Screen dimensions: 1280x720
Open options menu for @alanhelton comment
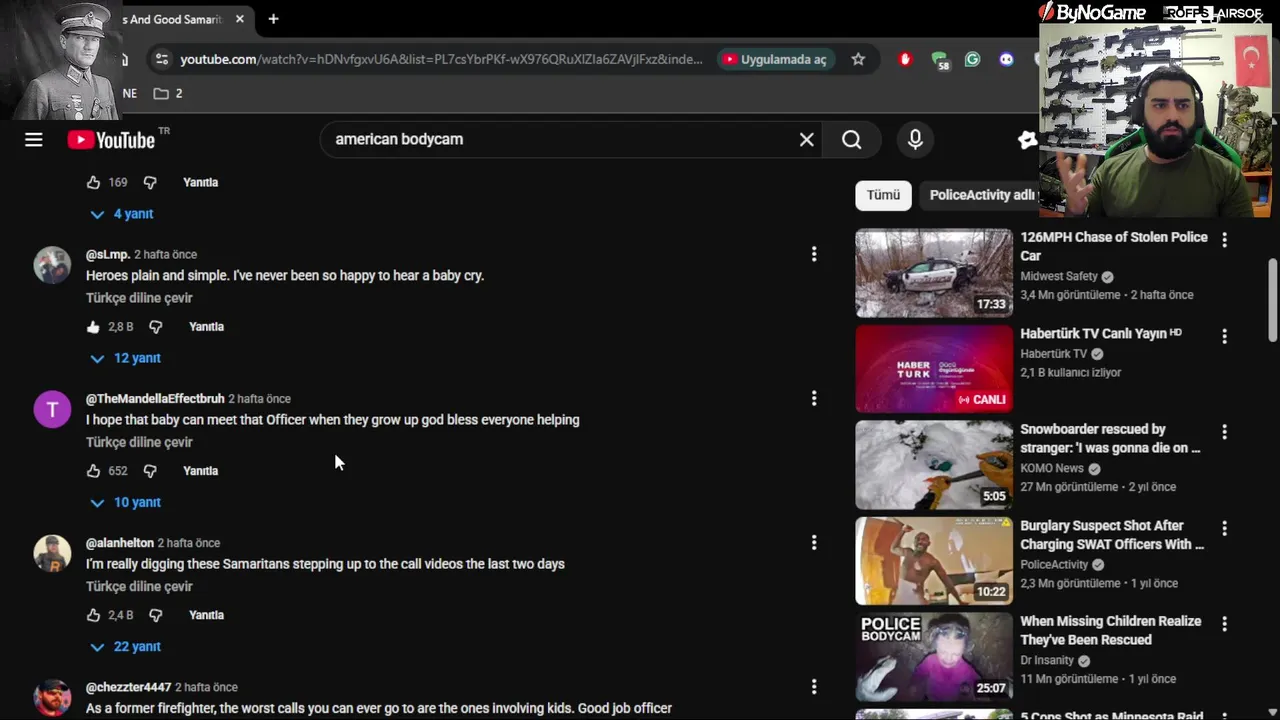point(814,543)
